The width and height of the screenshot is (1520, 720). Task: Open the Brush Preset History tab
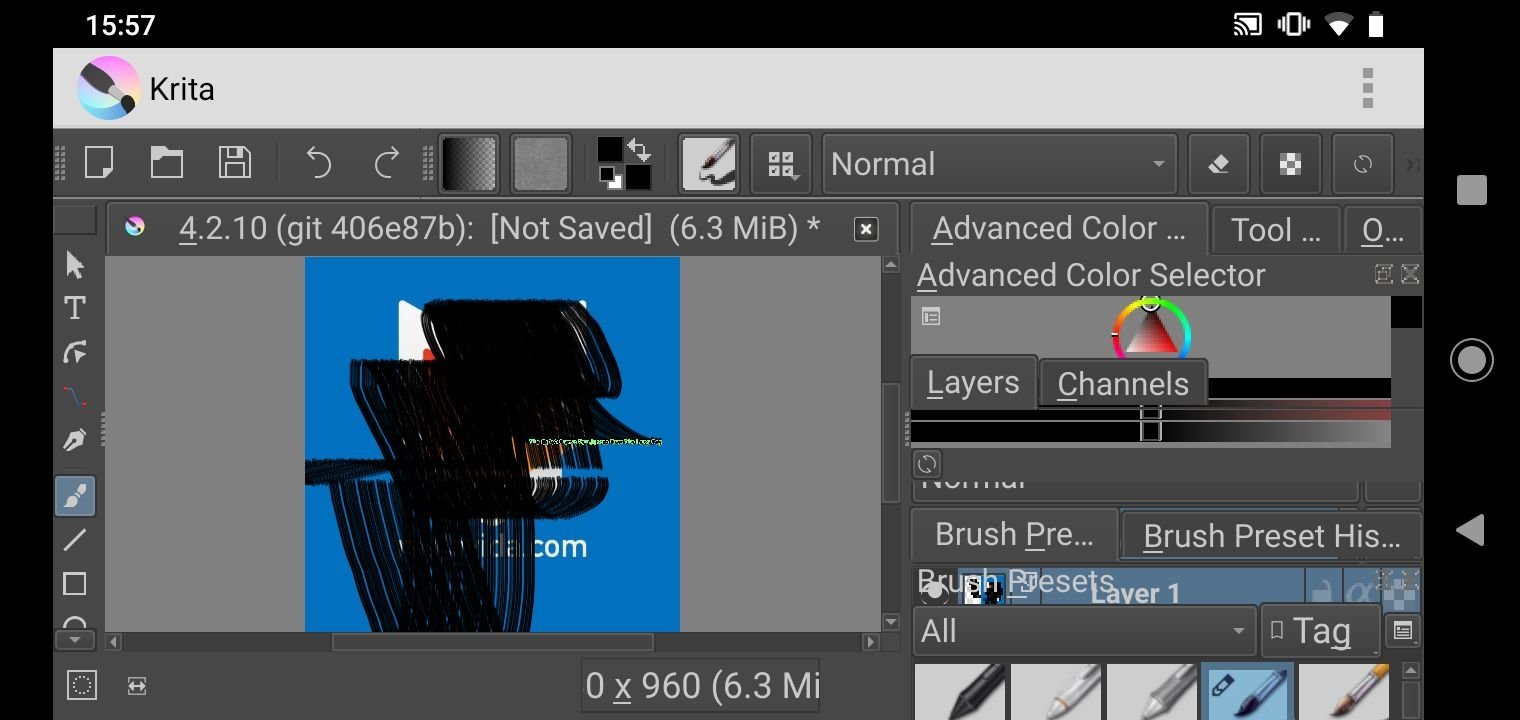1271,536
